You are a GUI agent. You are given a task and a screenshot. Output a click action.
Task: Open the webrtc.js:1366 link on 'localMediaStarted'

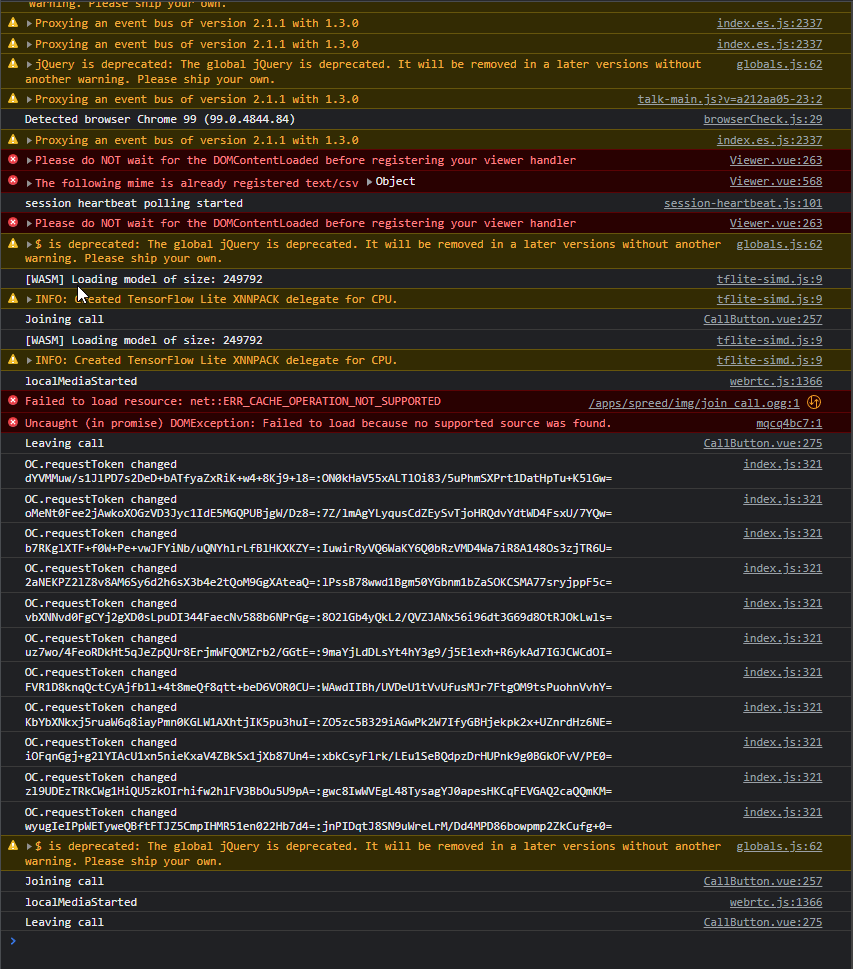[x=776, y=381]
